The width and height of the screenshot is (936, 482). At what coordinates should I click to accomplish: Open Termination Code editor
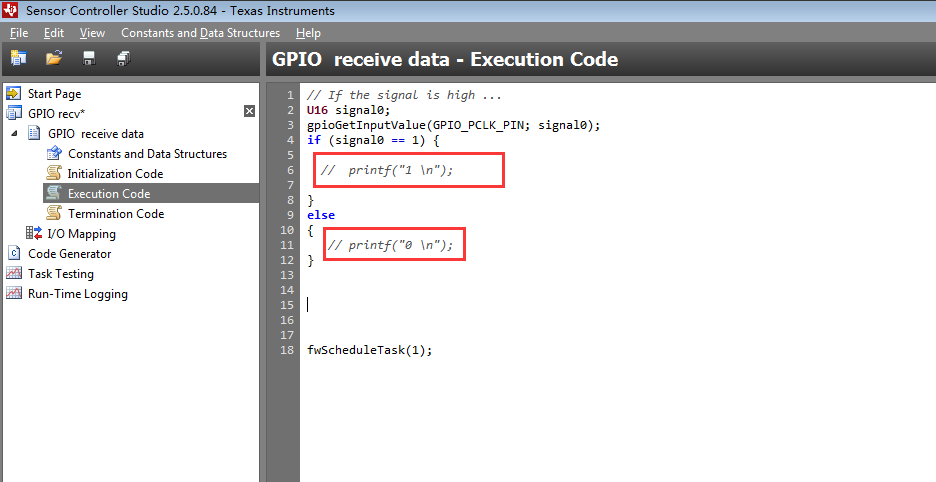pyautogui.click(x=116, y=214)
